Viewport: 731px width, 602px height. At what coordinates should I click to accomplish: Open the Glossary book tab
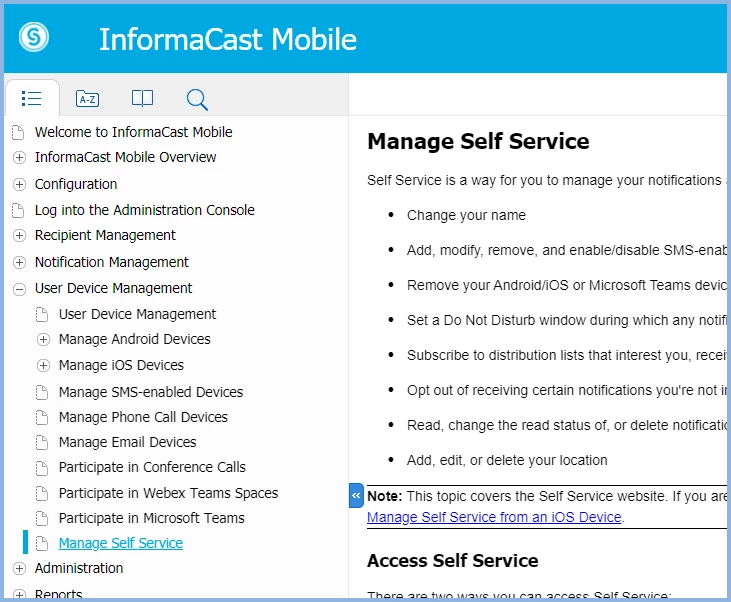point(142,98)
